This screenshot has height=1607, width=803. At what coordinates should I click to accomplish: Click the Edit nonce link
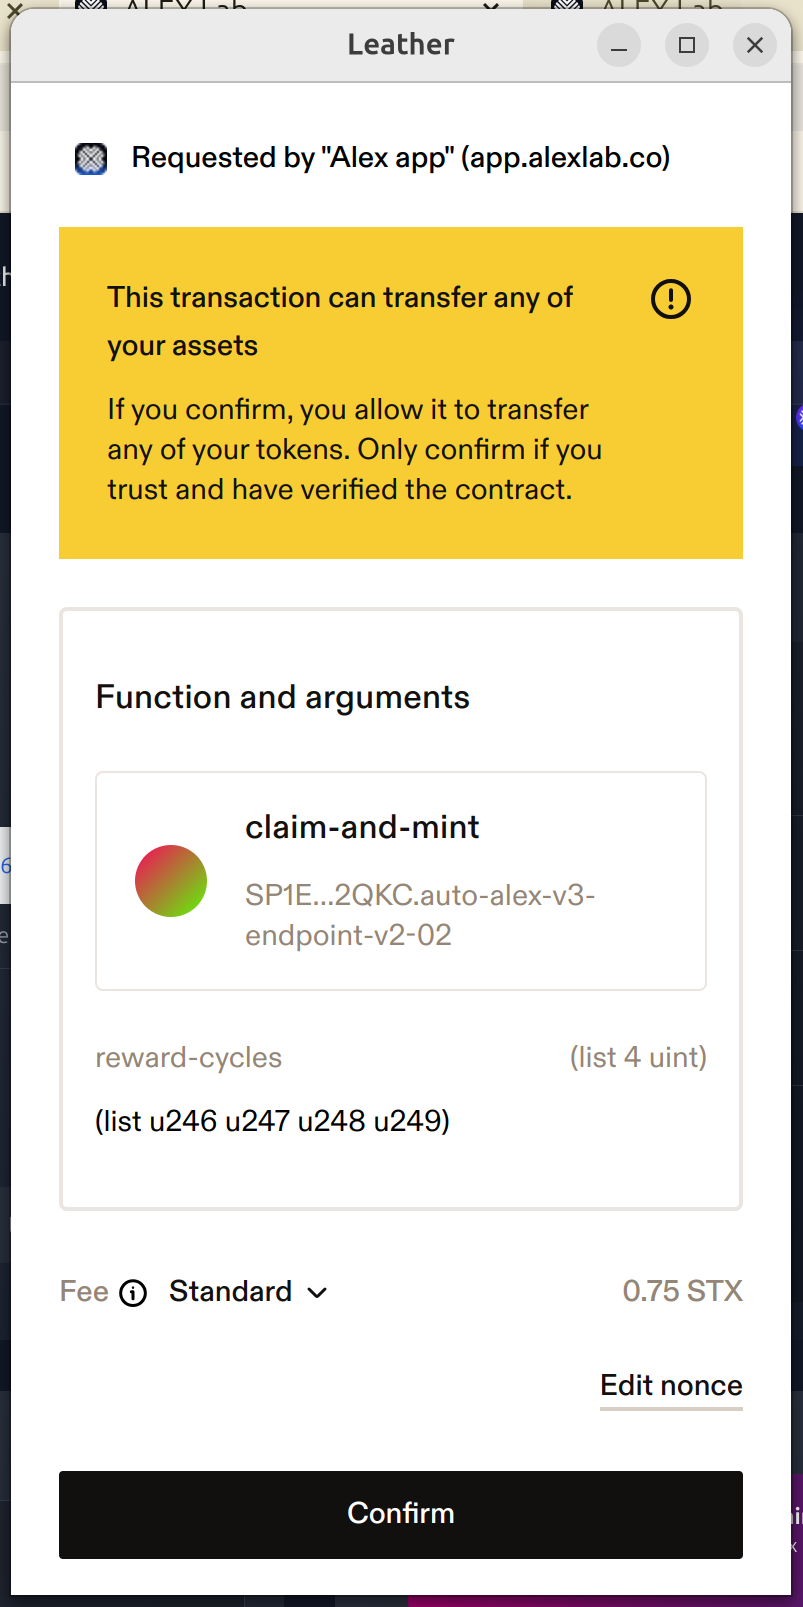[x=671, y=1386]
